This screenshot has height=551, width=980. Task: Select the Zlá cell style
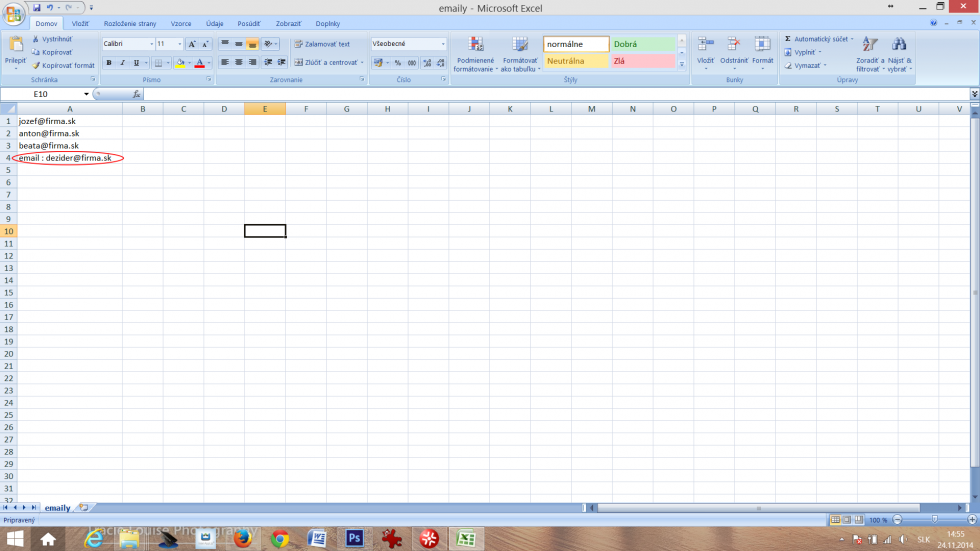(x=644, y=61)
